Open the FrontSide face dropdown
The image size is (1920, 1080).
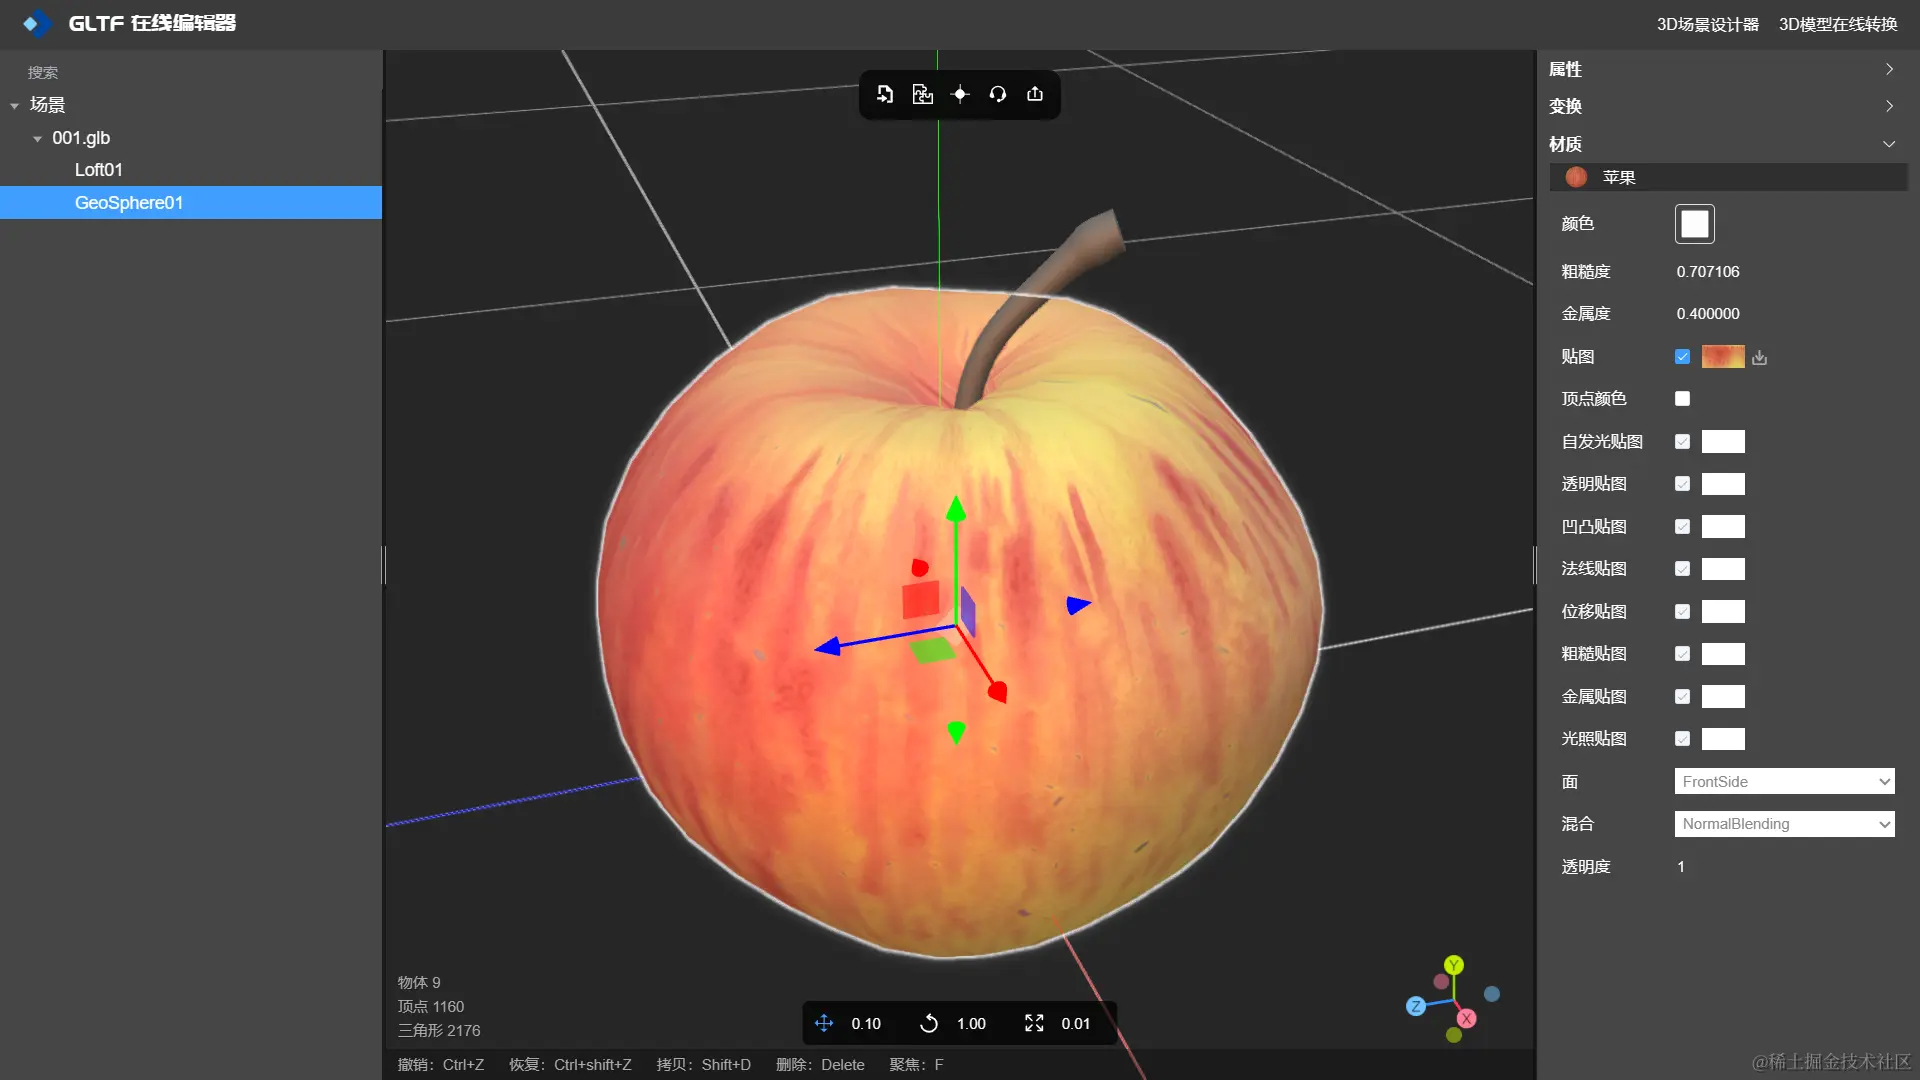click(x=1784, y=781)
